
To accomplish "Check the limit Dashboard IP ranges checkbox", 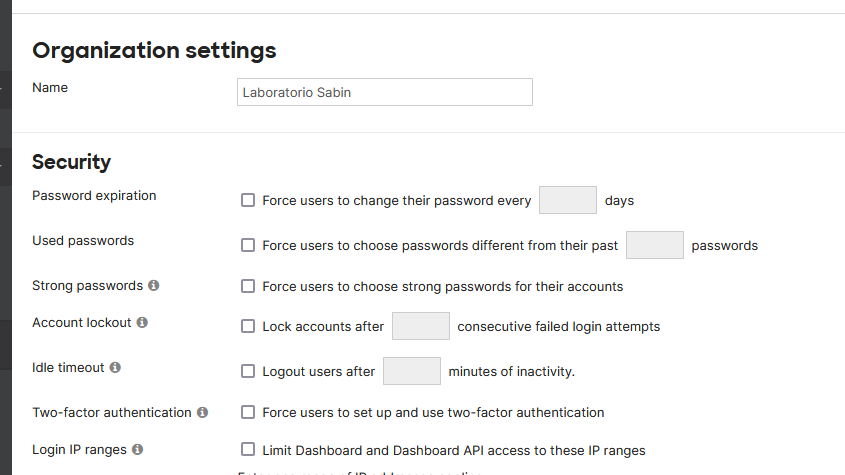I will 248,450.
